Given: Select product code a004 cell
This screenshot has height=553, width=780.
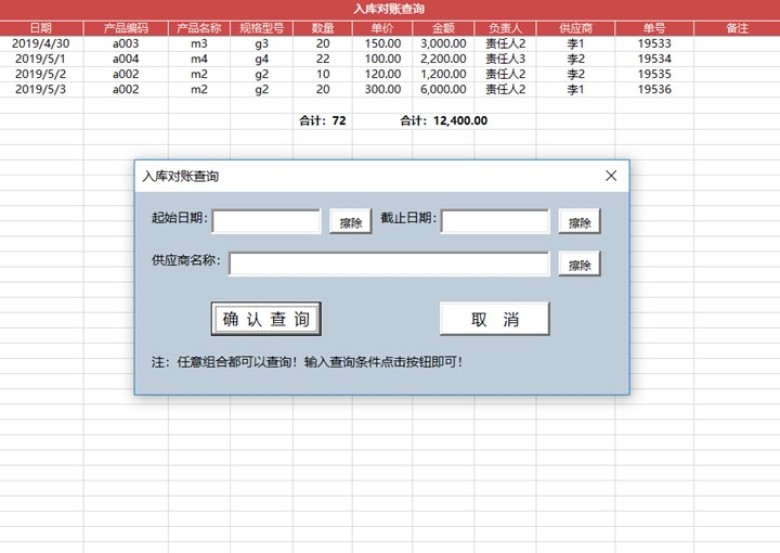Looking at the screenshot, I should point(126,59).
